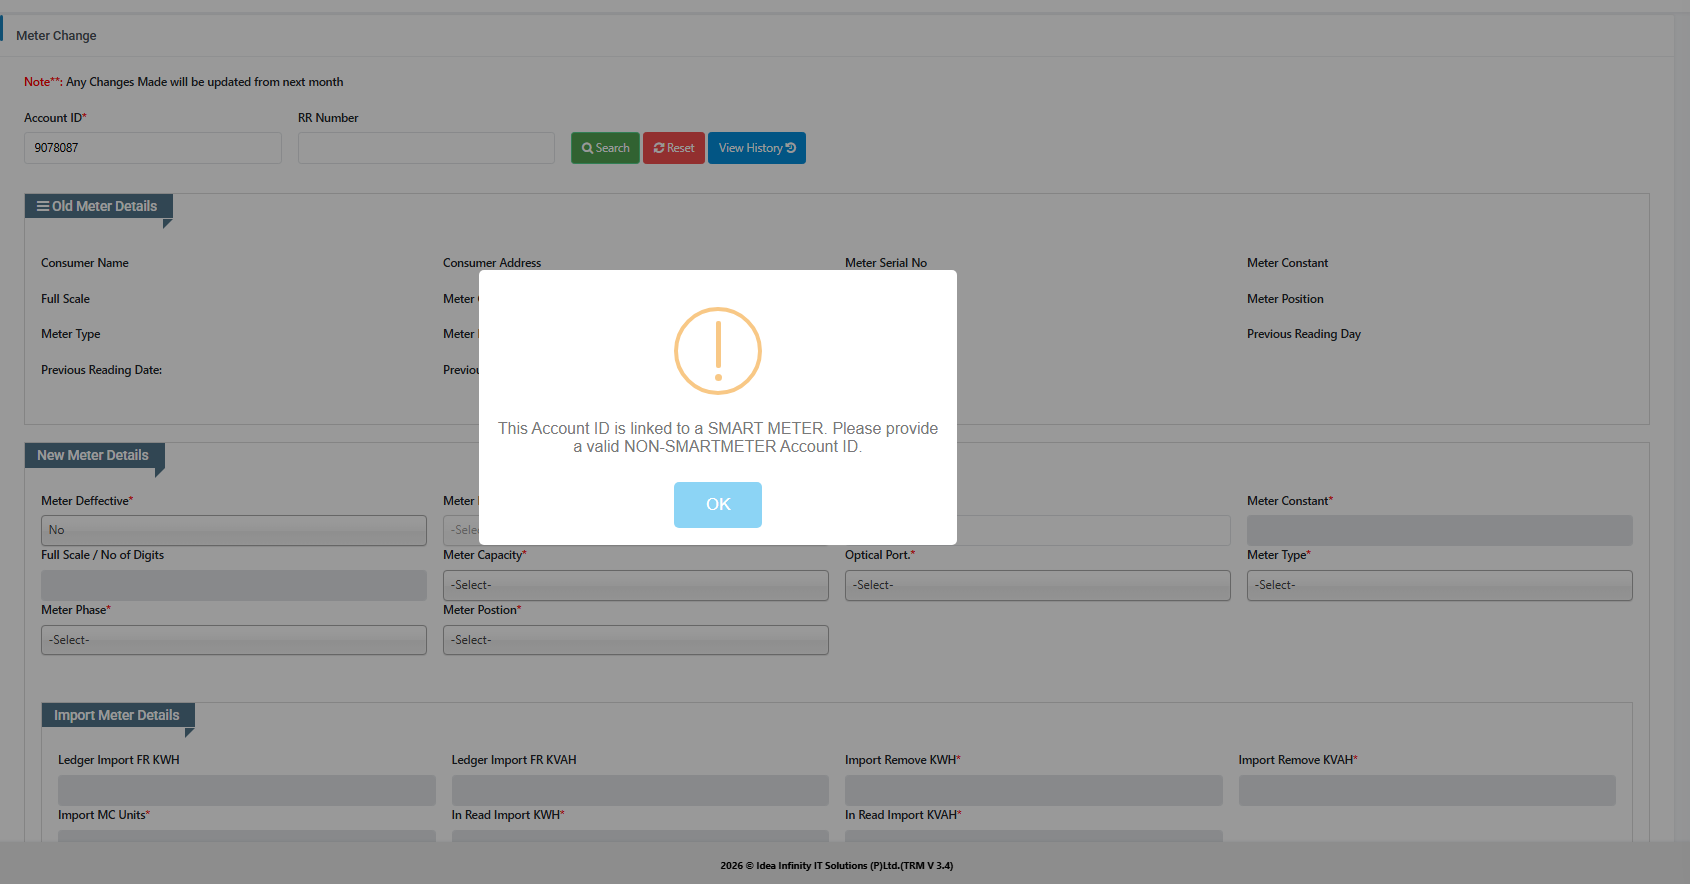Screen dimensions: 1690x884
Task: Click the Ledger Import FR KWH field
Action: tap(247, 790)
